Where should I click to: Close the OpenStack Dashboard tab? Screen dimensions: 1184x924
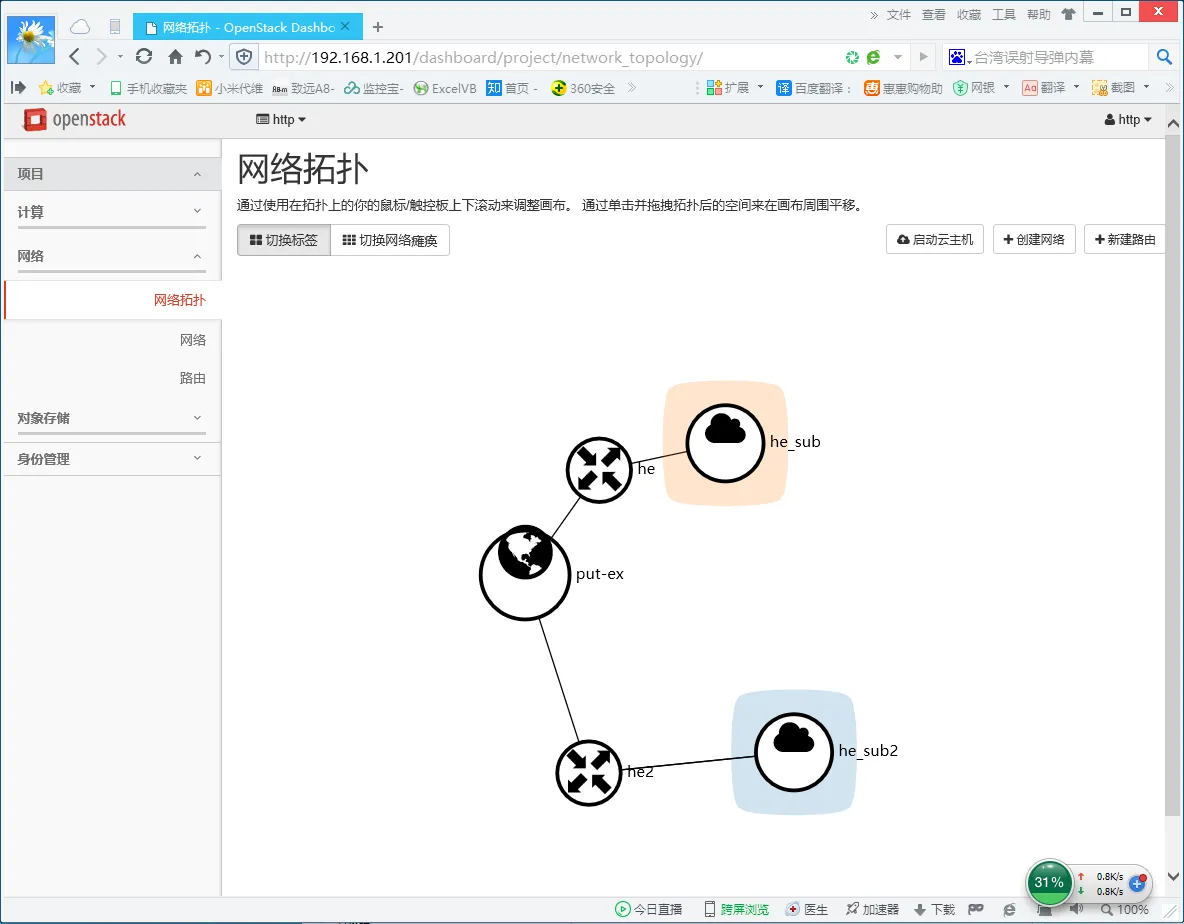tap(345, 26)
